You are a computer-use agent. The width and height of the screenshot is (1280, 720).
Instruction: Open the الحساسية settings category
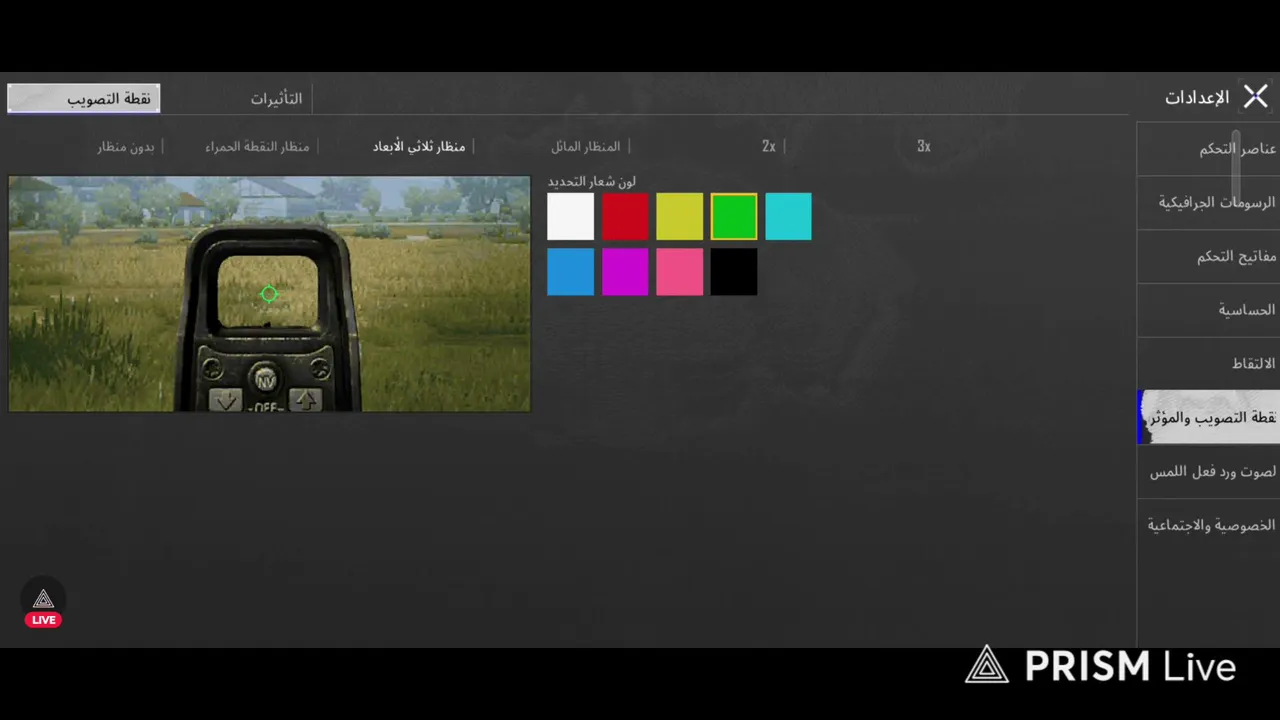tap(1208, 310)
